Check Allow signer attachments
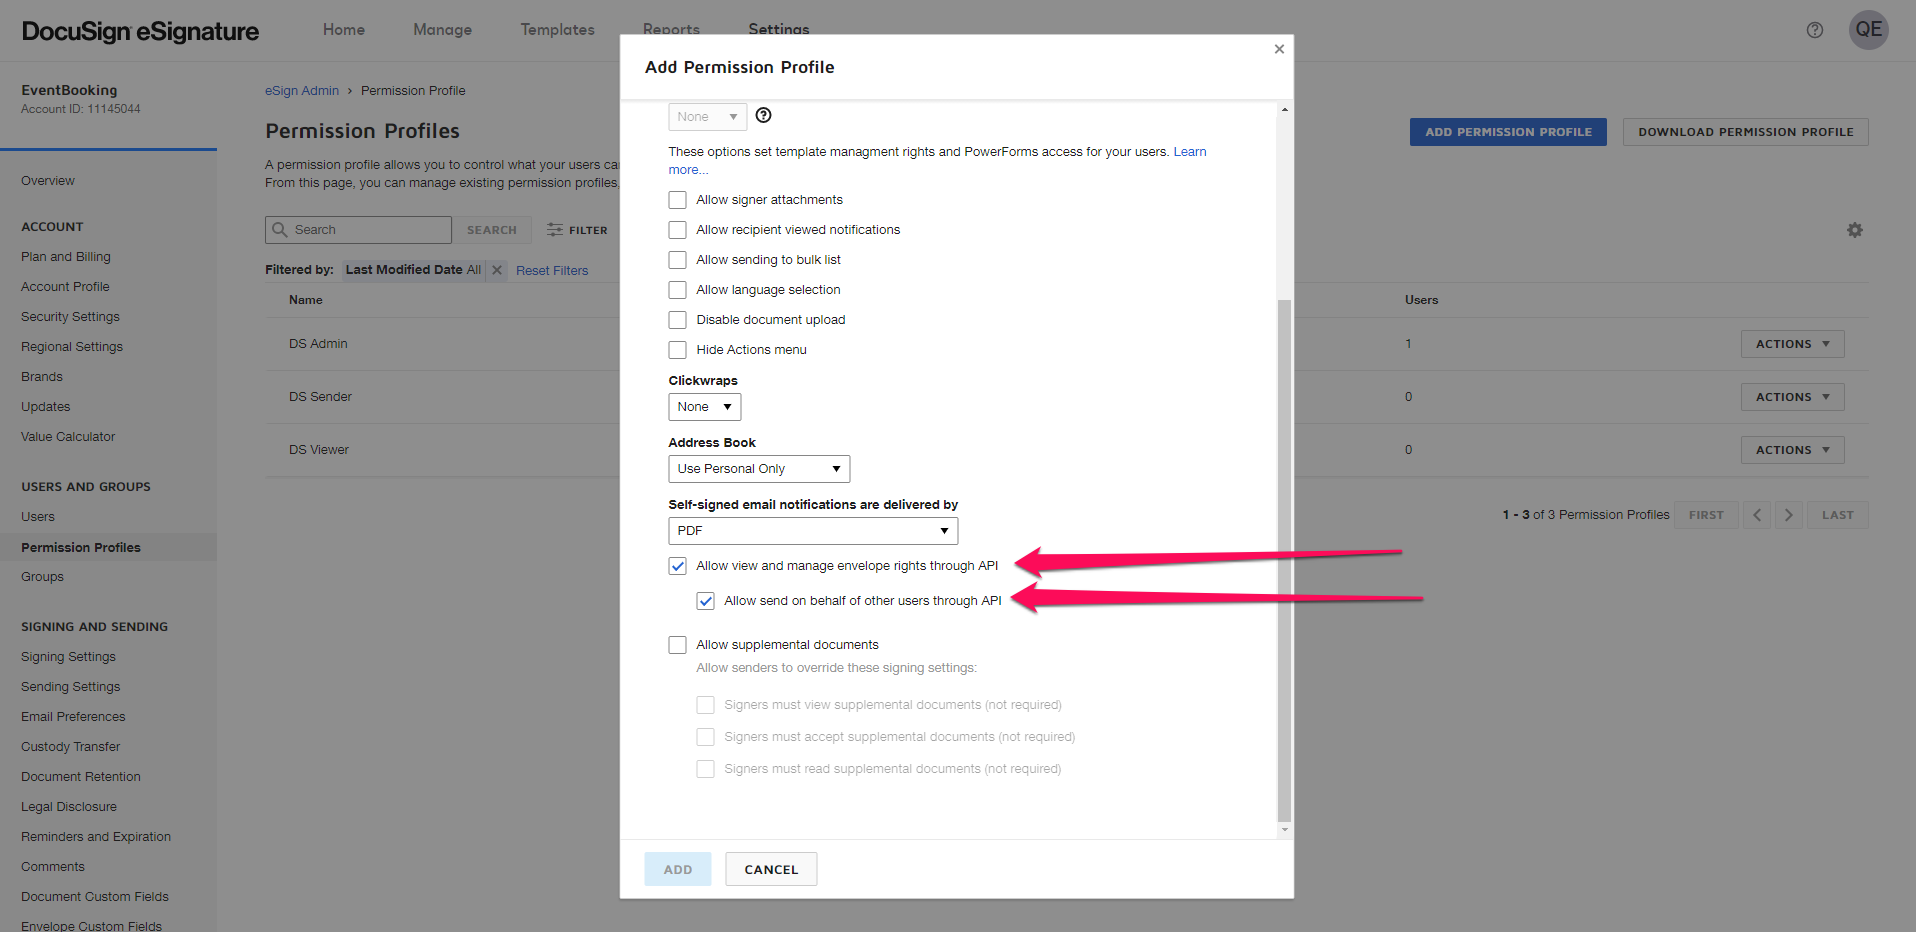 pyautogui.click(x=678, y=200)
